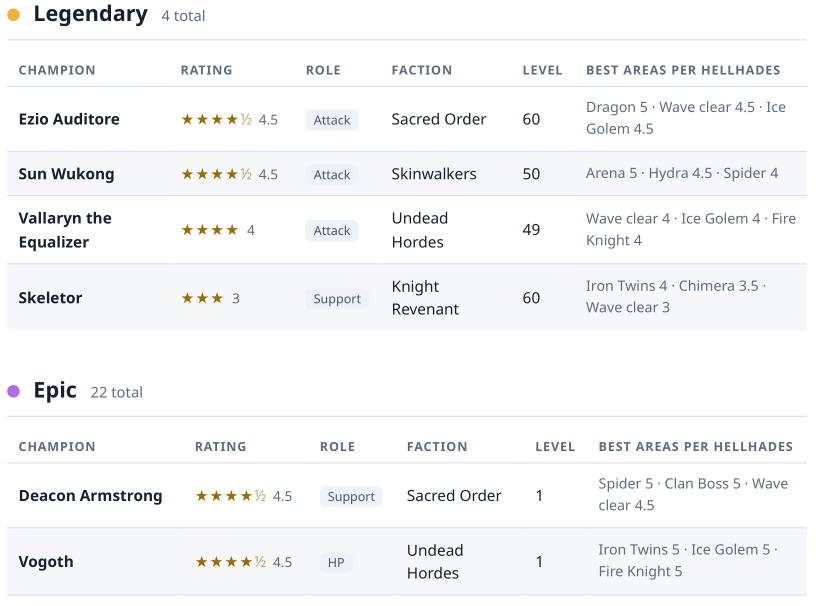Click level 1 in Deacon Armstrong row
The height and width of the screenshot is (606, 816).
[539, 496]
